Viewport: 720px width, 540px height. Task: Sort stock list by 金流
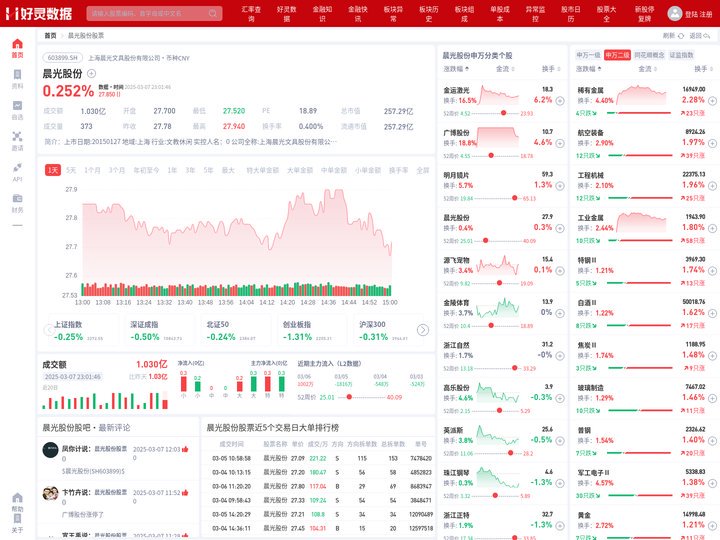[x=505, y=69]
